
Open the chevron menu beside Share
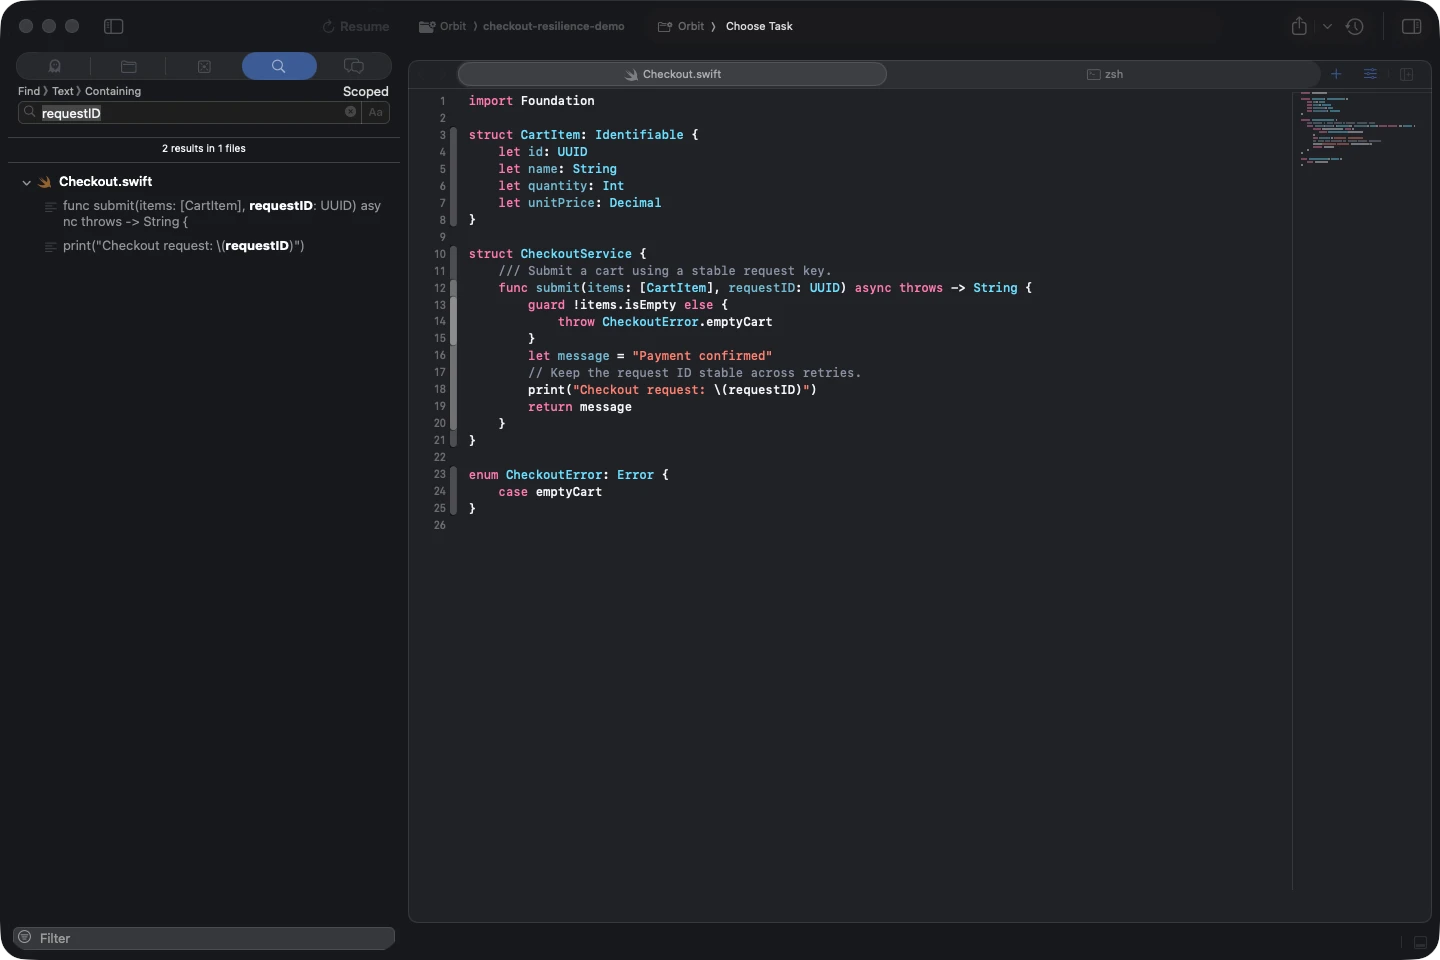1327,27
